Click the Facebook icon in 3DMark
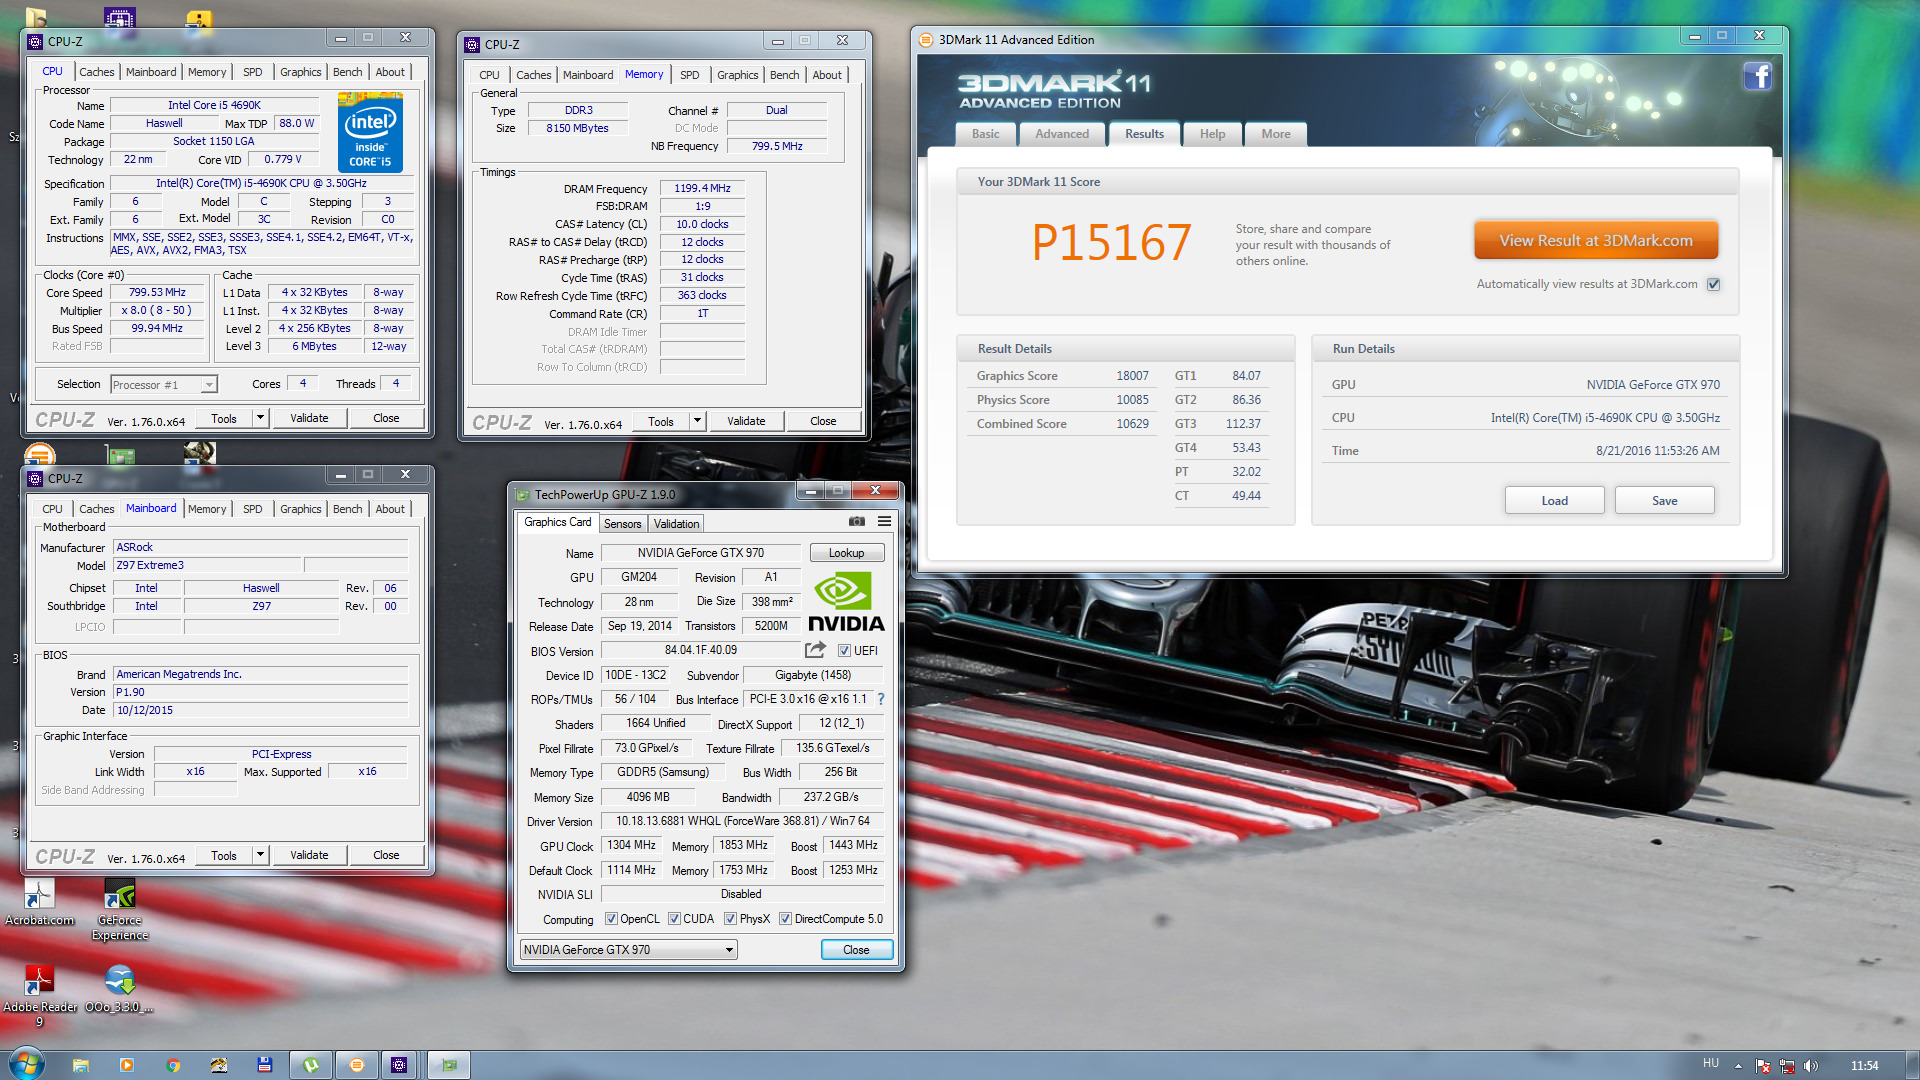The height and width of the screenshot is (1080, 1920). click(x=1758, y=77)
